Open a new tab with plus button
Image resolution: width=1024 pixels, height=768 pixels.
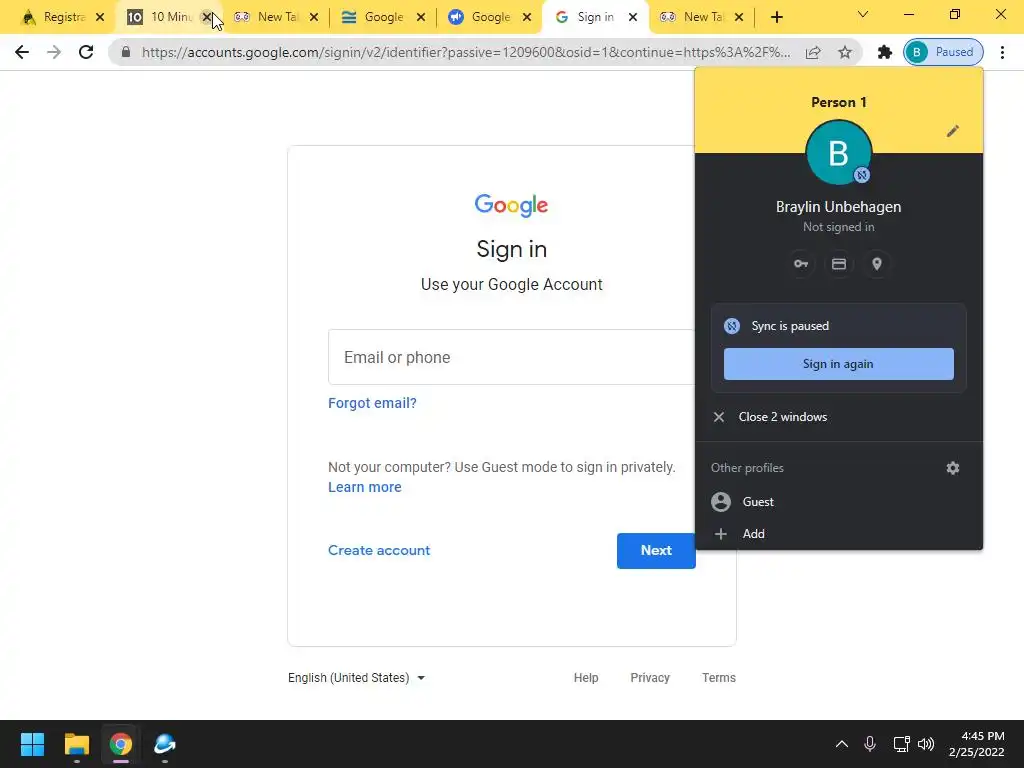pos(776,18)
